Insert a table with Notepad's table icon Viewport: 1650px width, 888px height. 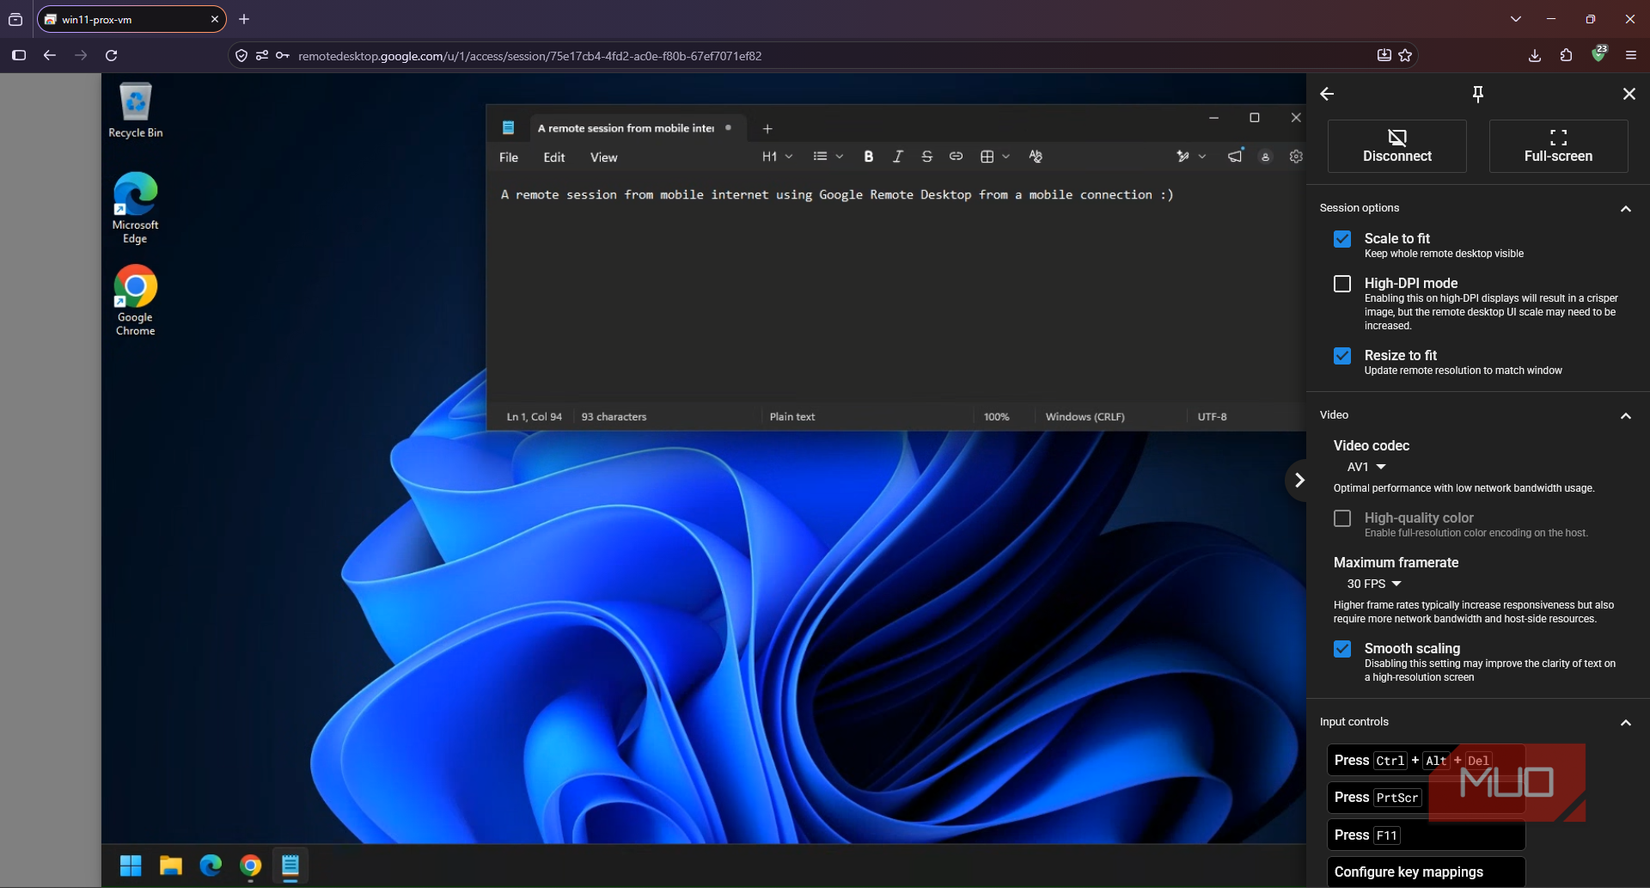pos(987,157)
